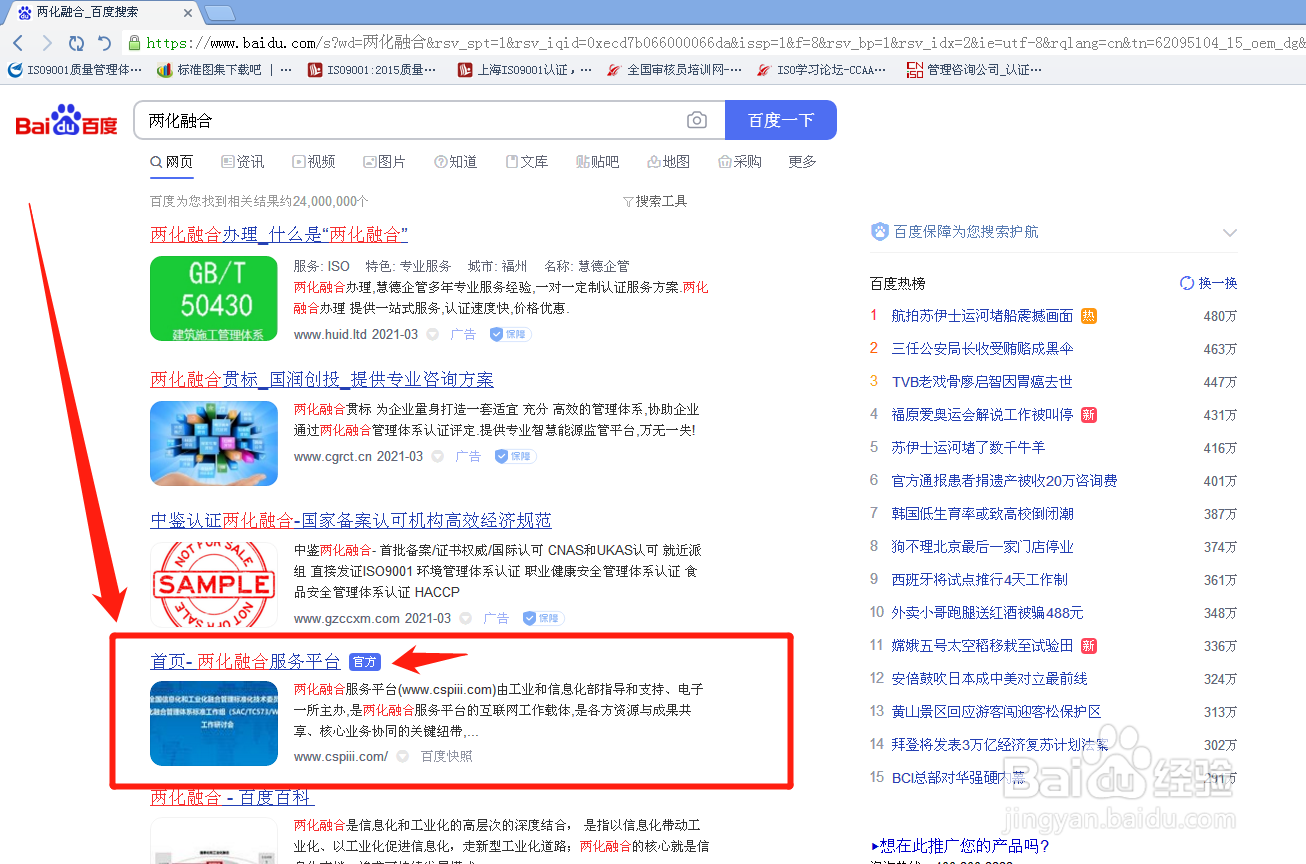
Task: Open ISO9001:2015质量 bookmark
Action: pyautogui.click(x=372, y=70)
